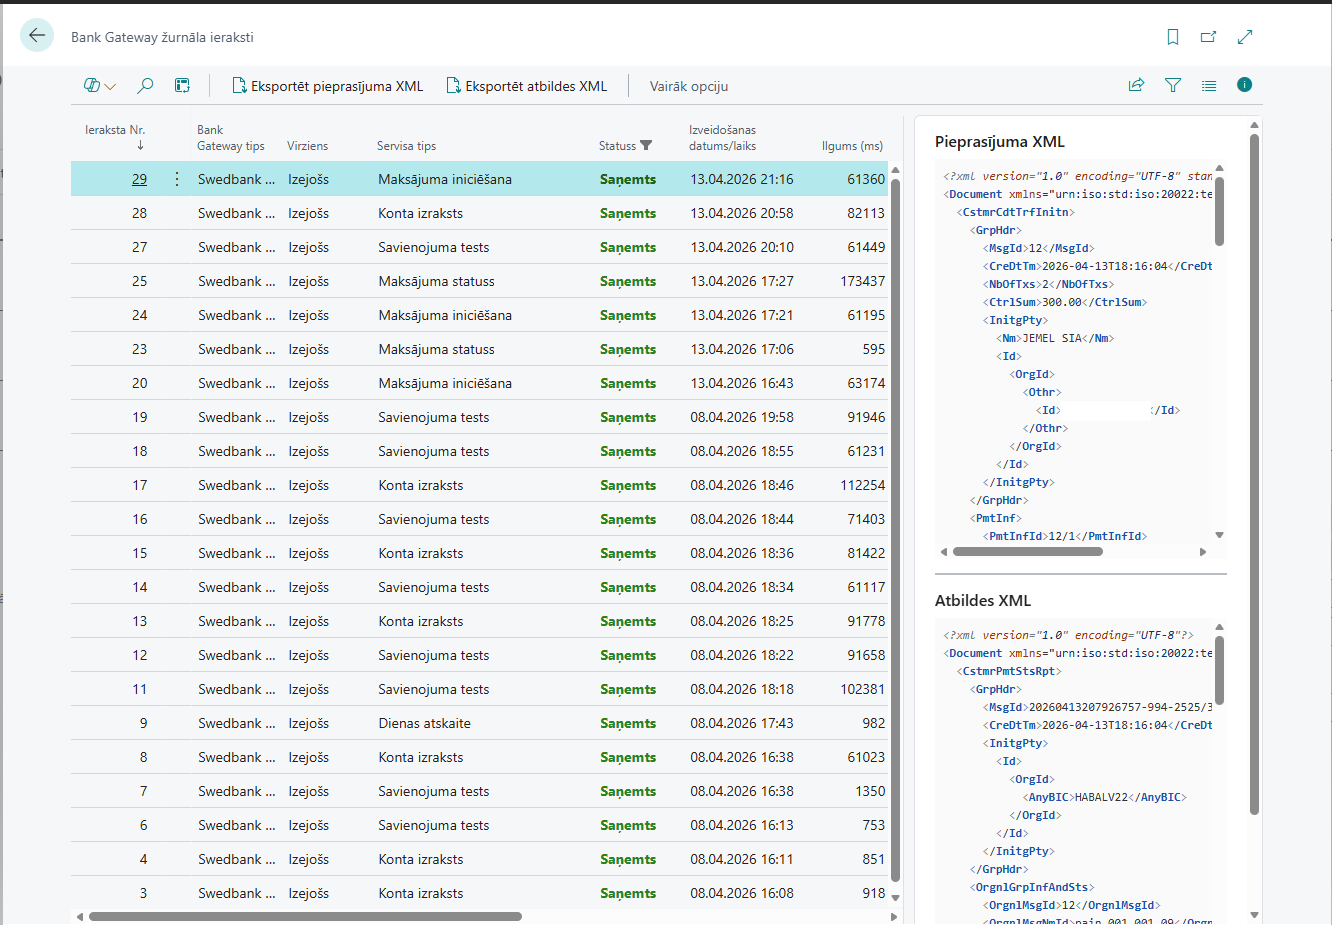The width and height of the screenshot is (1332, 925).
Task: Click the search magnifier icon in toolbar
Action: [x=145, y=86]
